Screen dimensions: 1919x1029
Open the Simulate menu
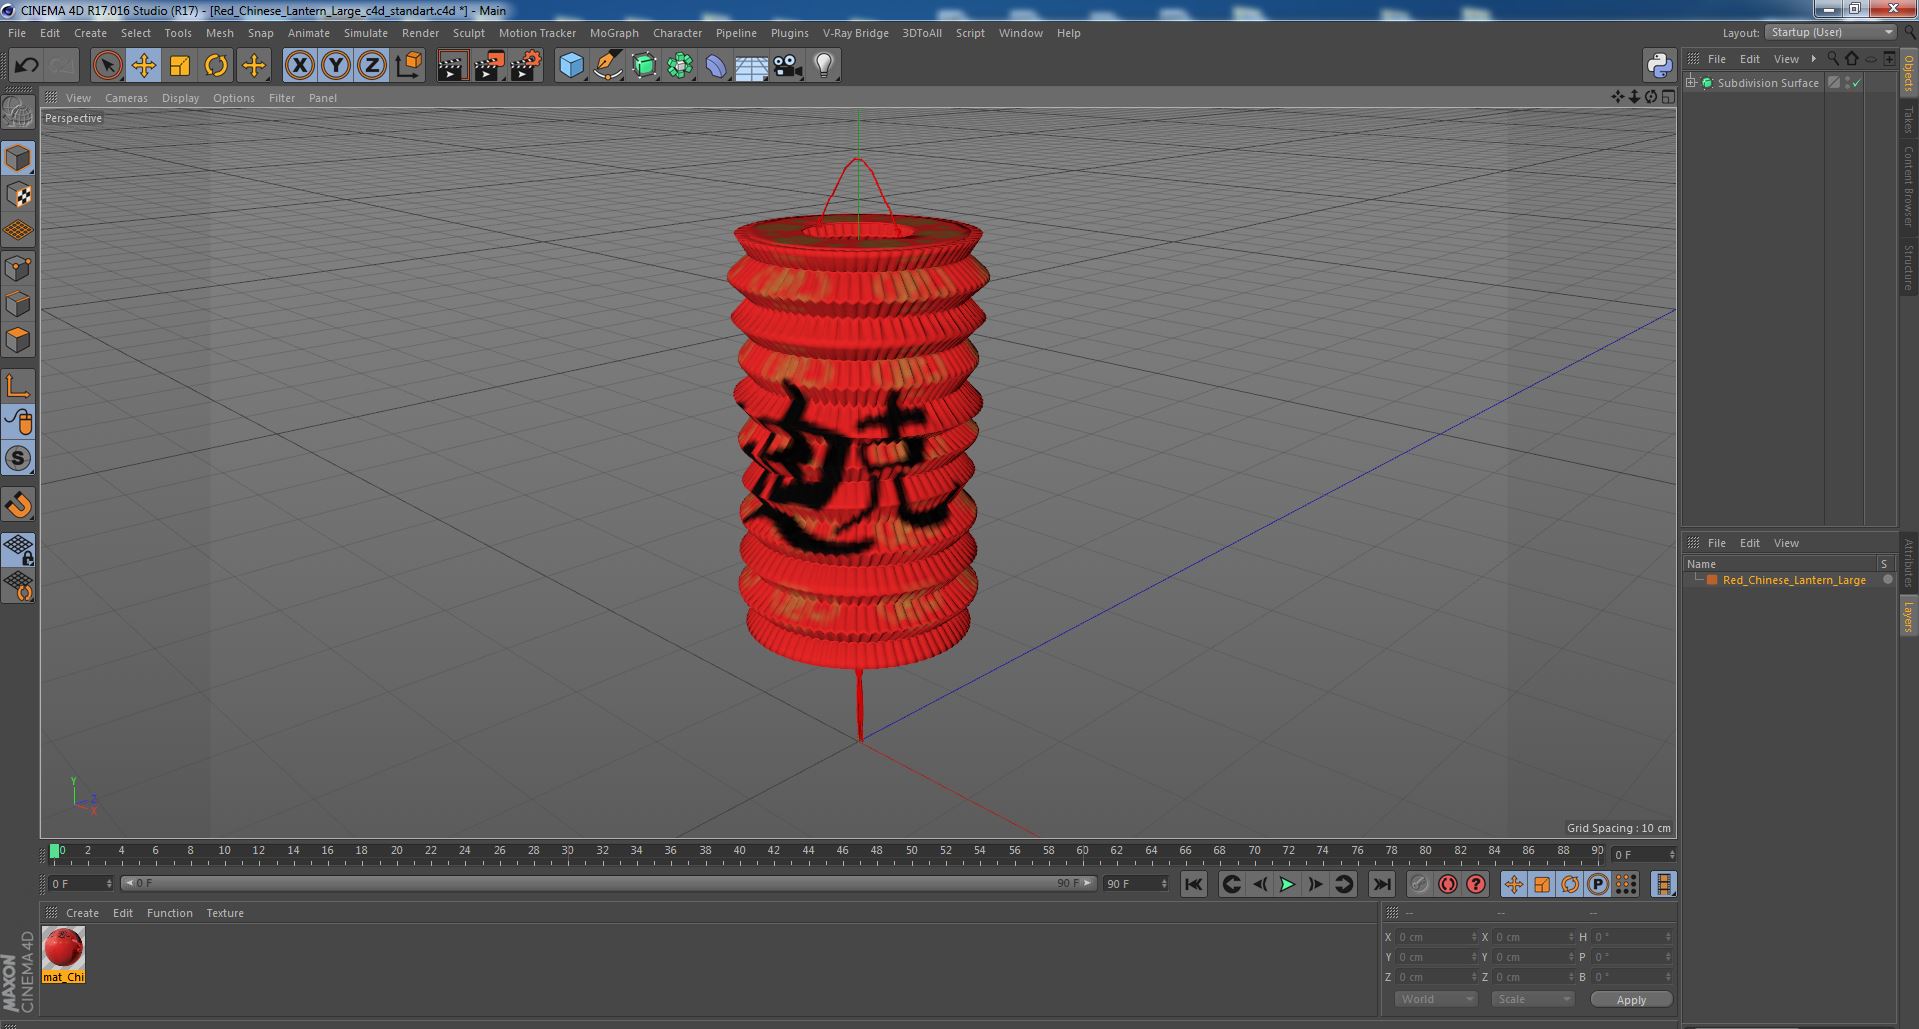click(x=366, y=33)
